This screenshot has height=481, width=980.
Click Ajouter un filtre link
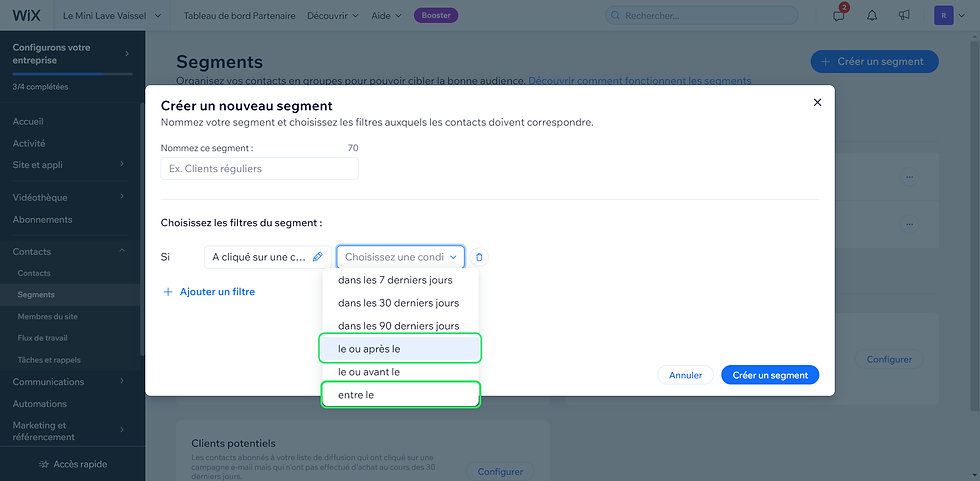(217, 292)
